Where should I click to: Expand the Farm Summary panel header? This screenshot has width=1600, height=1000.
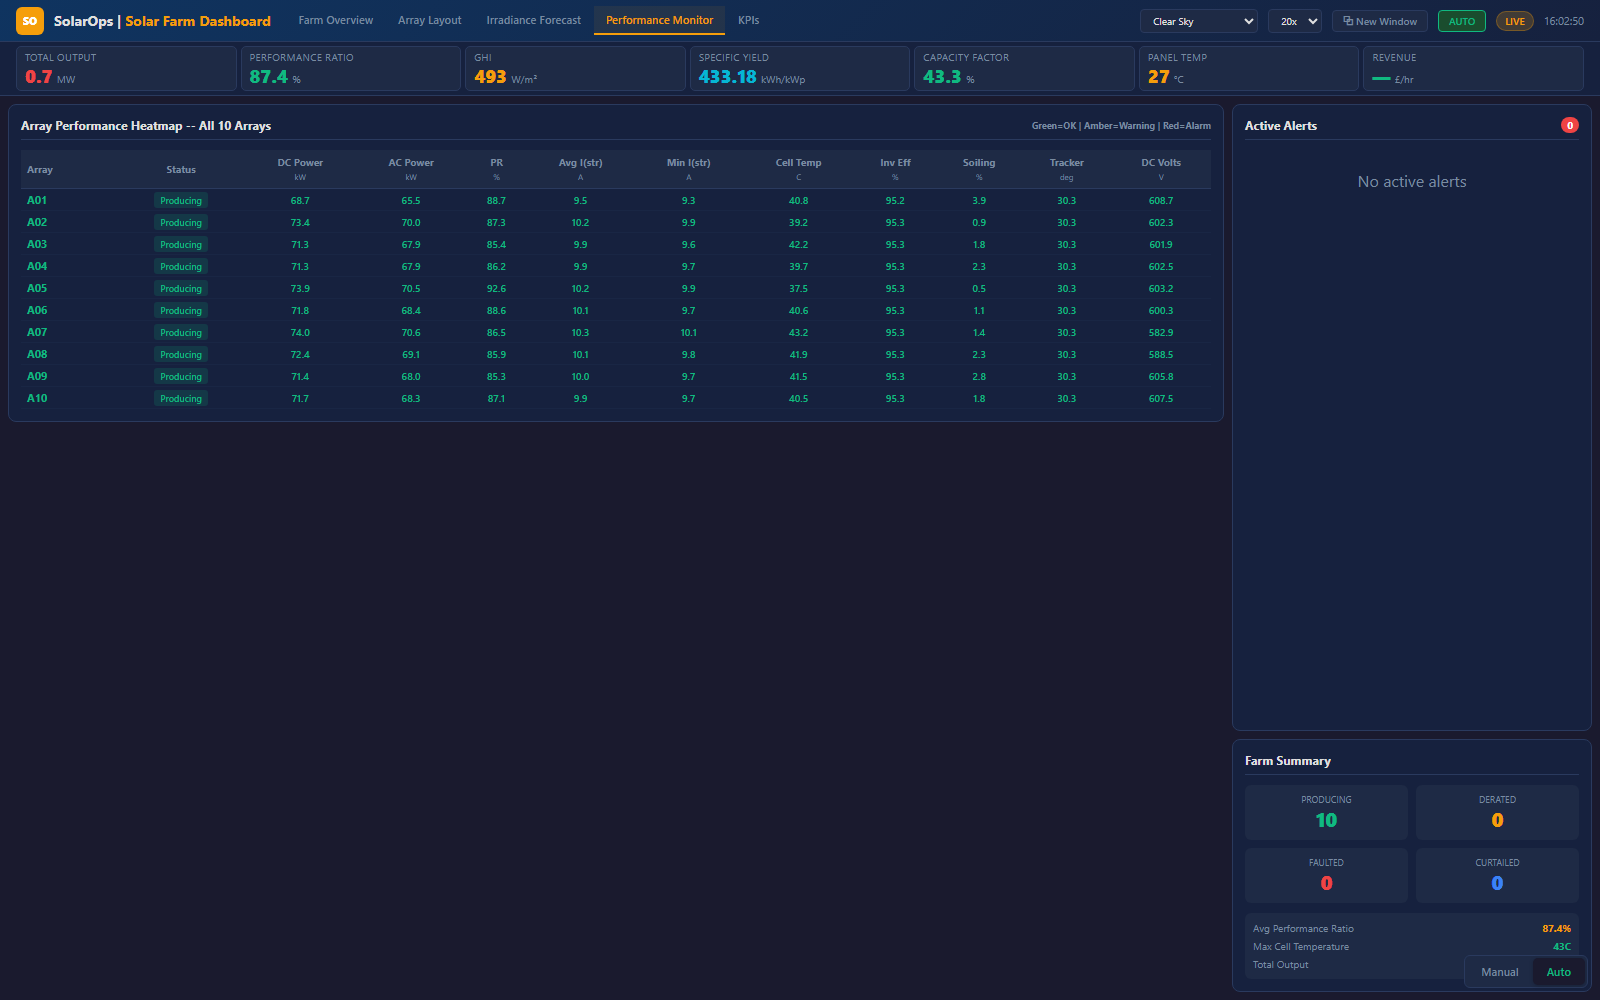(x=1290, y=760)
